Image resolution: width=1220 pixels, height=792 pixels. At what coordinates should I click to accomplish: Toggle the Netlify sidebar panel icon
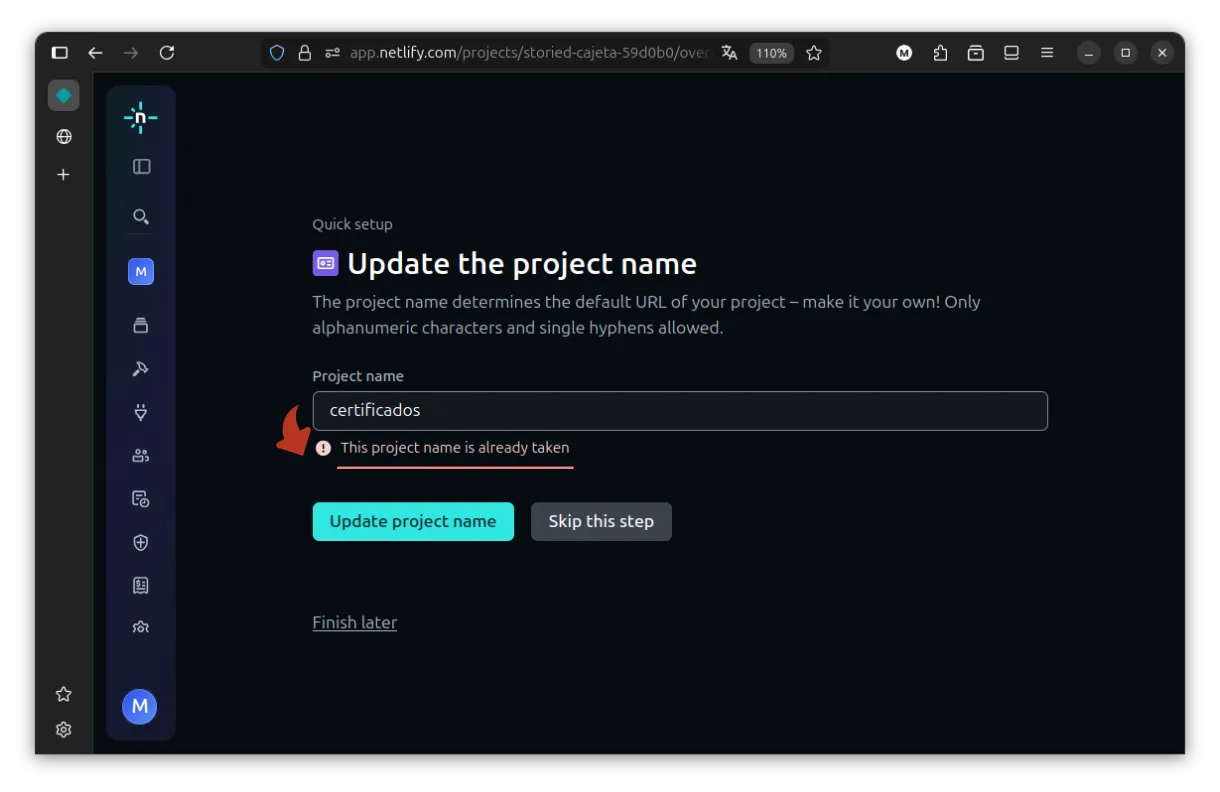click(x=141, y=167)
